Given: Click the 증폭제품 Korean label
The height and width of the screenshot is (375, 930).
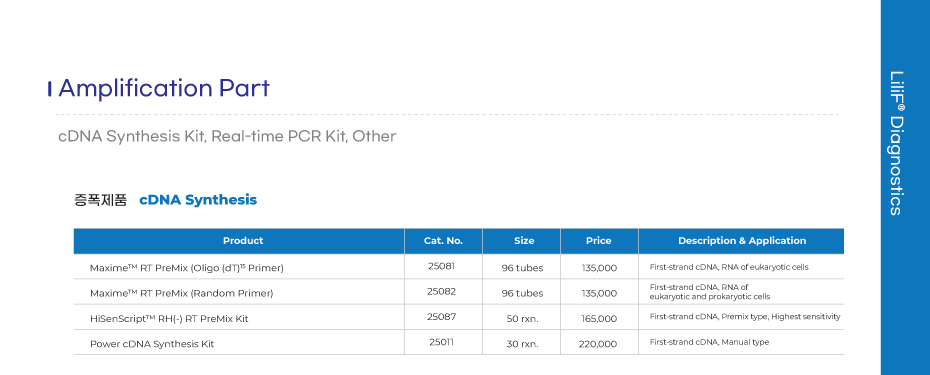Looking at the screenshot, I should coord(100,200).
